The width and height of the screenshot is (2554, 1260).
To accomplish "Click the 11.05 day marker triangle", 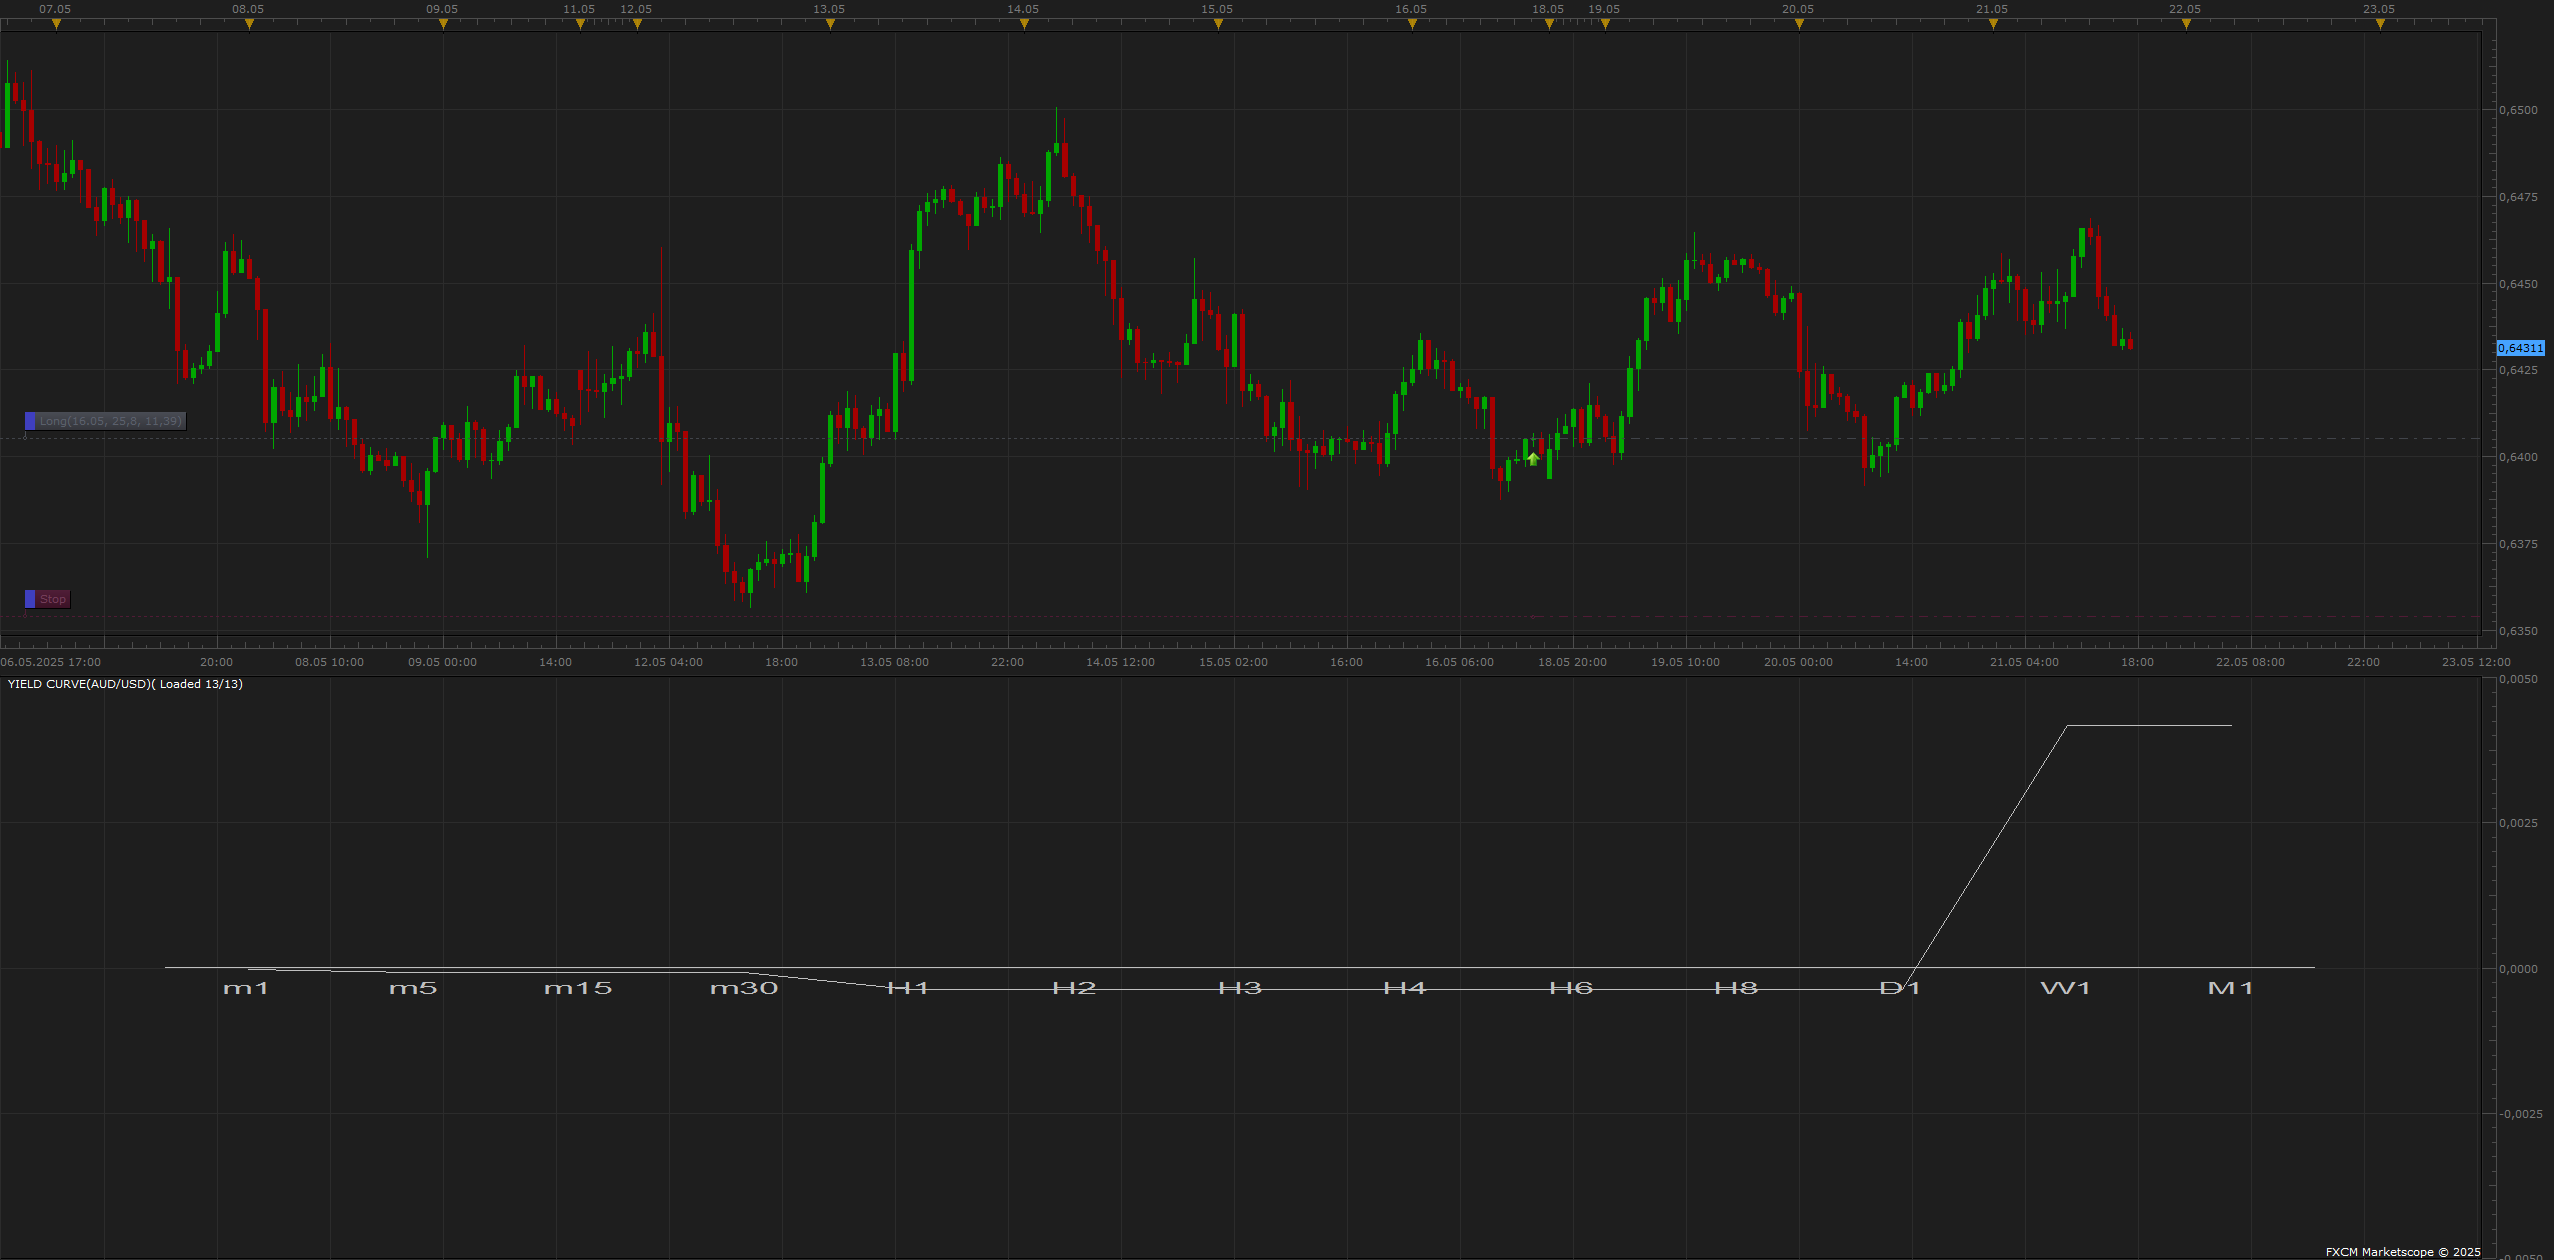I will click(x=580, y=24).
